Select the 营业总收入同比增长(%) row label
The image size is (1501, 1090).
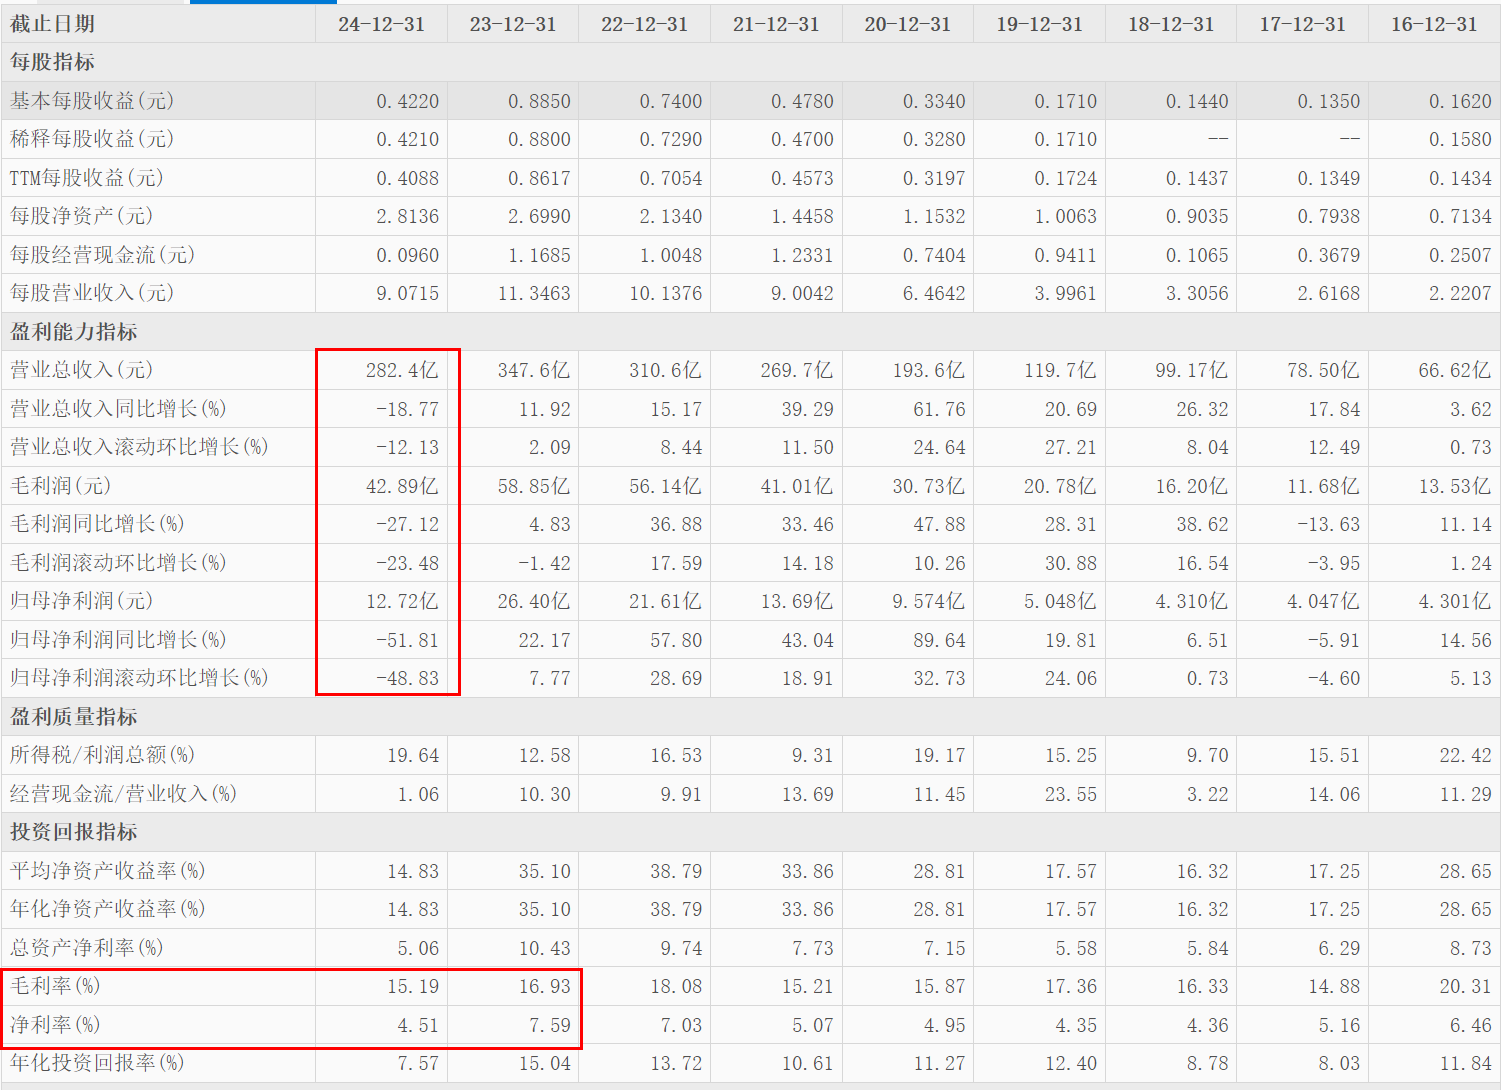pyautogui.click(x=118, y=409)
